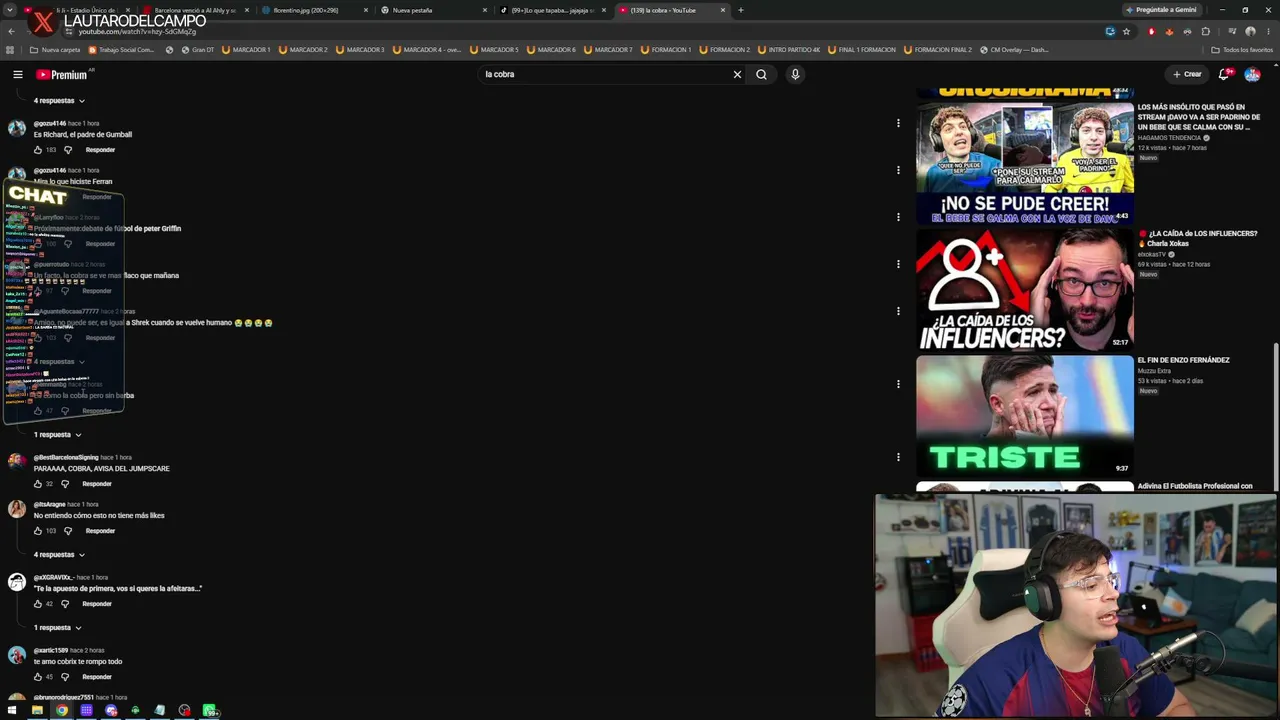Go to the YouTube Premium home logo
The height and width of the screenshot is (720, 1280).
62,74
